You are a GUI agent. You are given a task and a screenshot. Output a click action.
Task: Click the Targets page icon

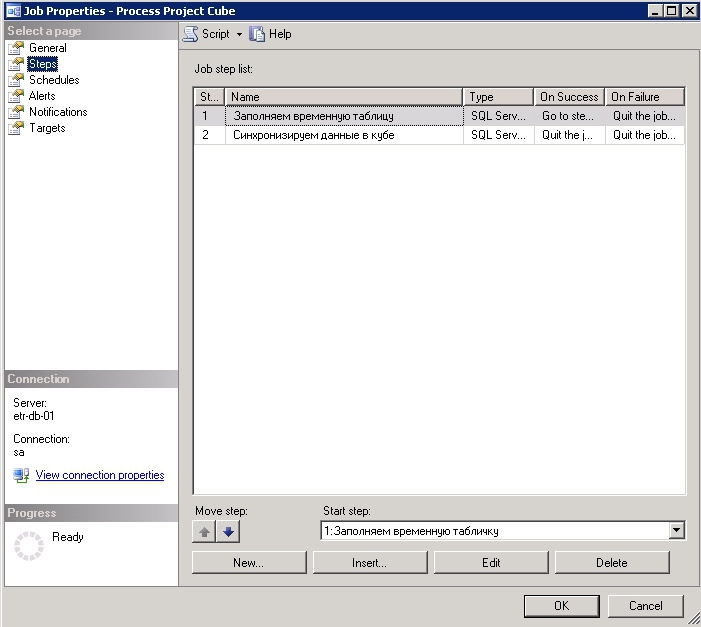click(16, 128)
